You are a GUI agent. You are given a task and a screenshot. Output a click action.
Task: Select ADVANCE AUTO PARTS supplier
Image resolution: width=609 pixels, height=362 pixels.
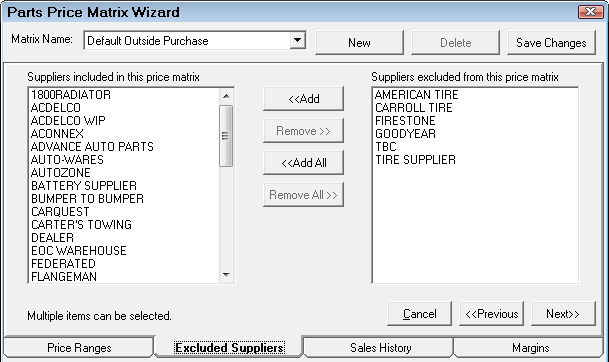(124, 147)
